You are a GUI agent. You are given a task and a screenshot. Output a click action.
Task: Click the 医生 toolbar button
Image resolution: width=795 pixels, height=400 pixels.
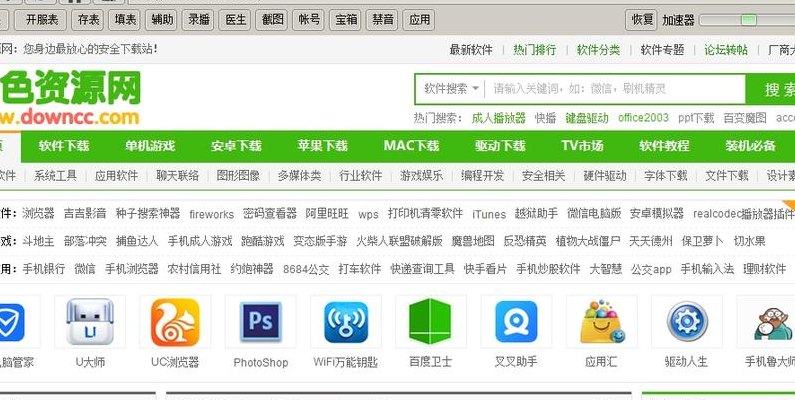click(x=235, y=20)
